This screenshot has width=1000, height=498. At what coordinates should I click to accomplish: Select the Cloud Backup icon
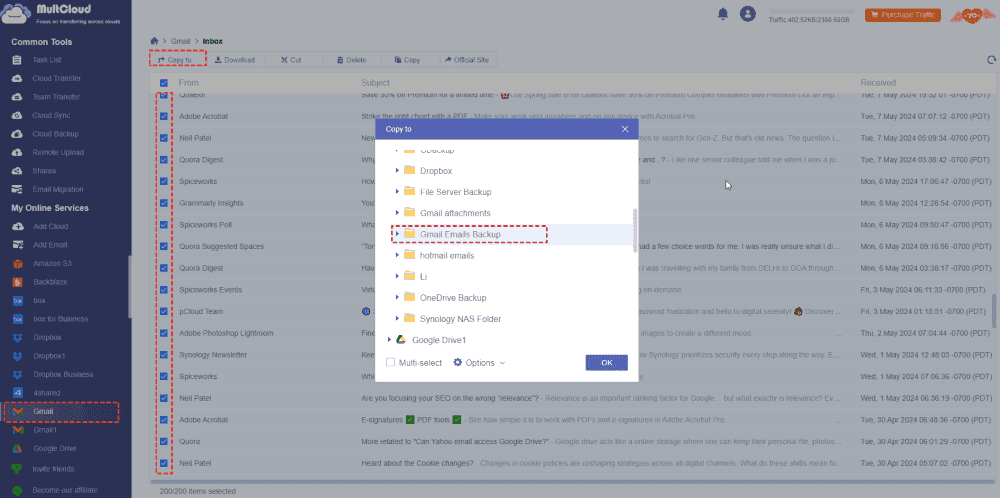pyautogui.click(x=18, y=134)
